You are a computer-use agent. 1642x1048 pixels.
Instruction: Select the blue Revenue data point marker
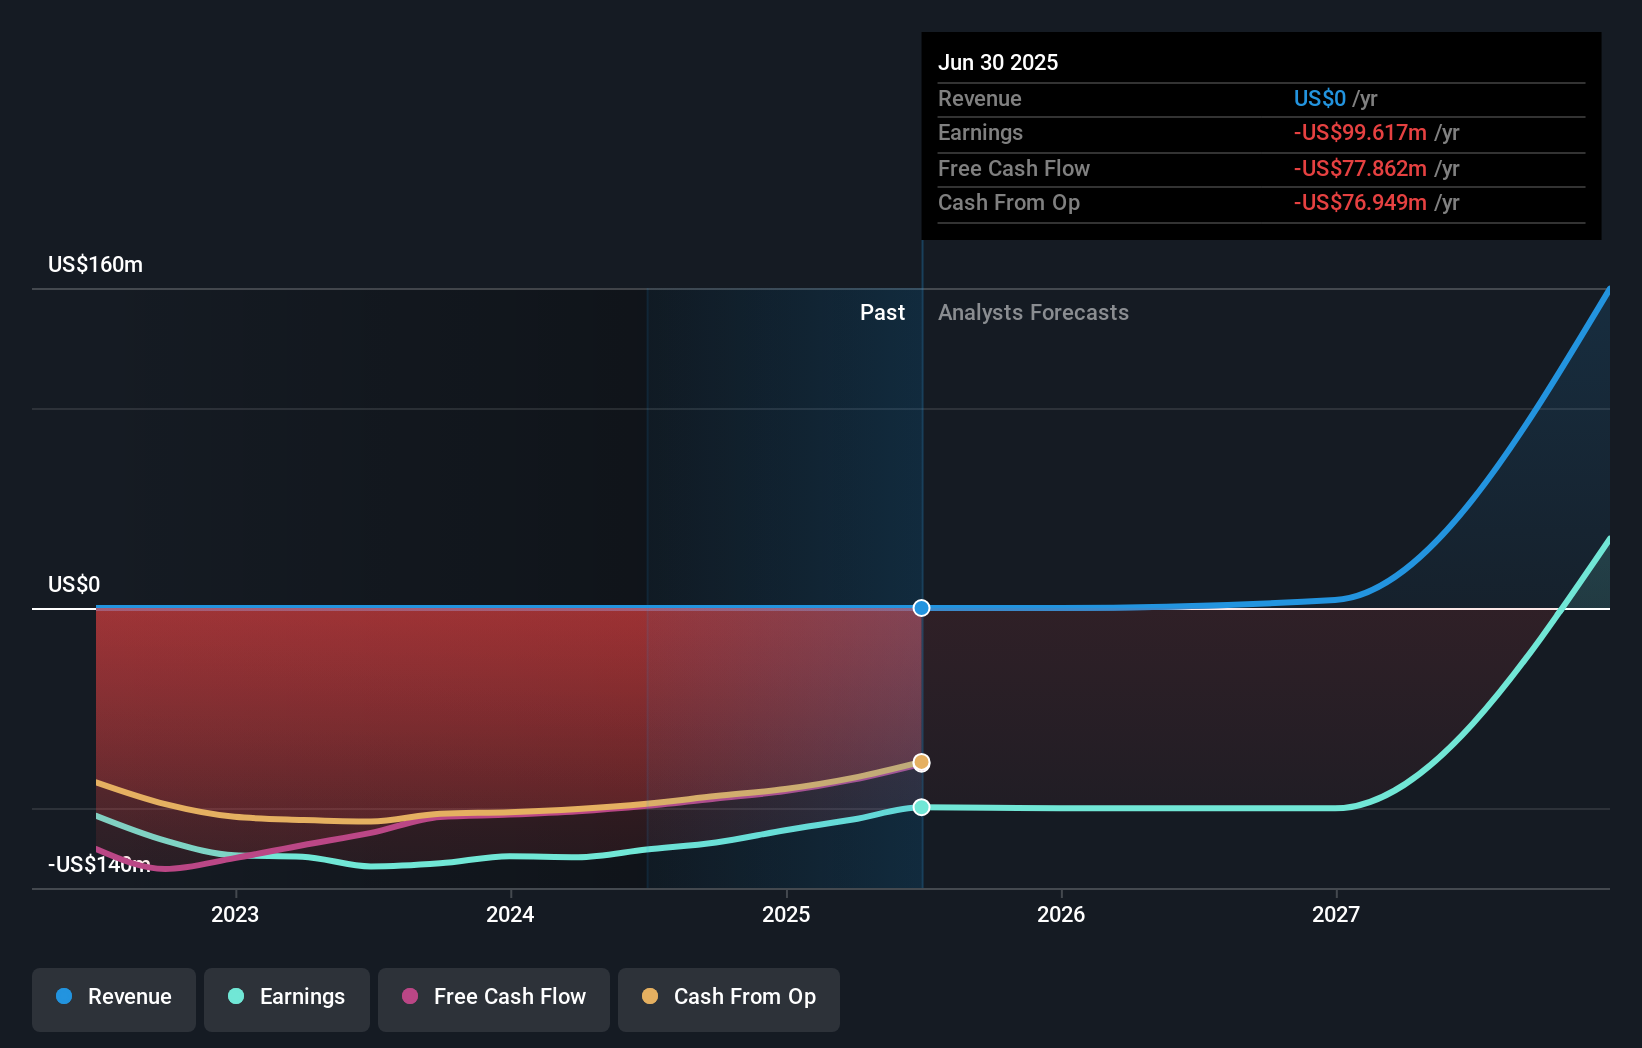pyautogui.click(x=921, y=607)
